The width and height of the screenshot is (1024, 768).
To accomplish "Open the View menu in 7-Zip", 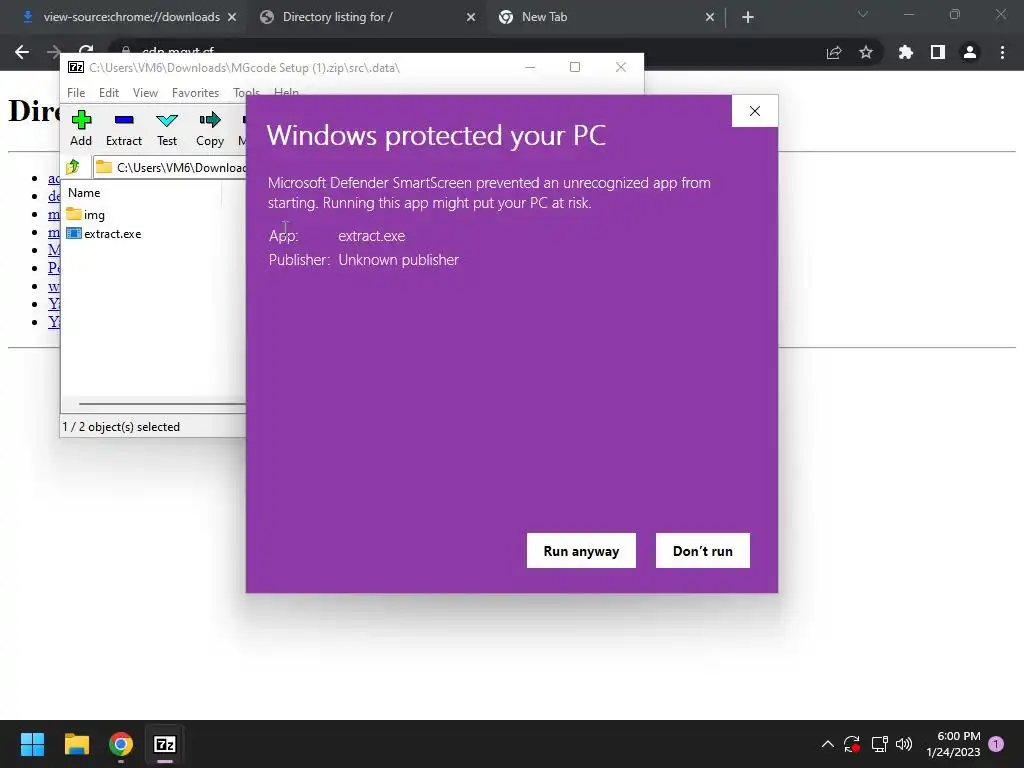I will (145, 93).
